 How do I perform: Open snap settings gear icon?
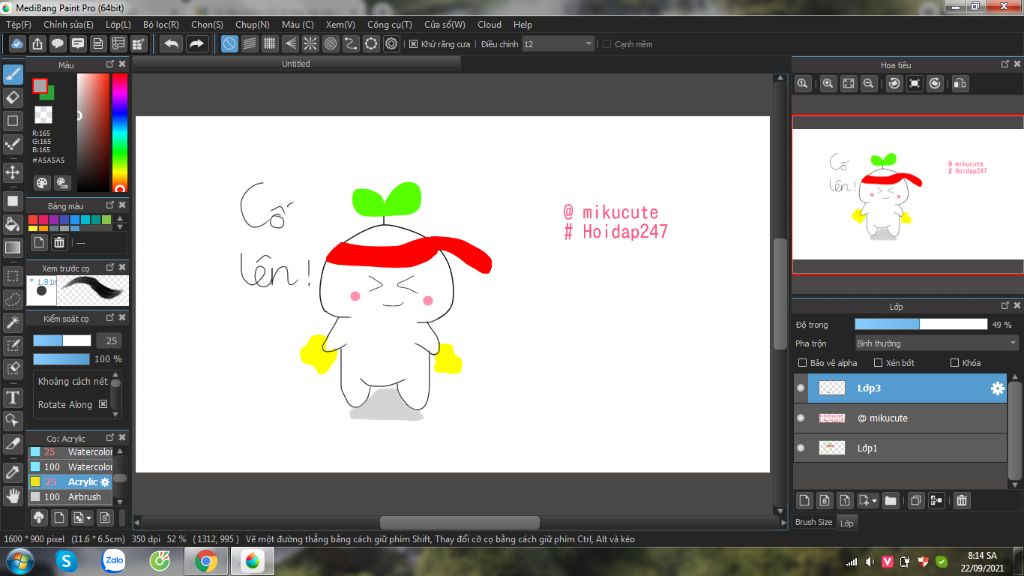coord(391,44)
